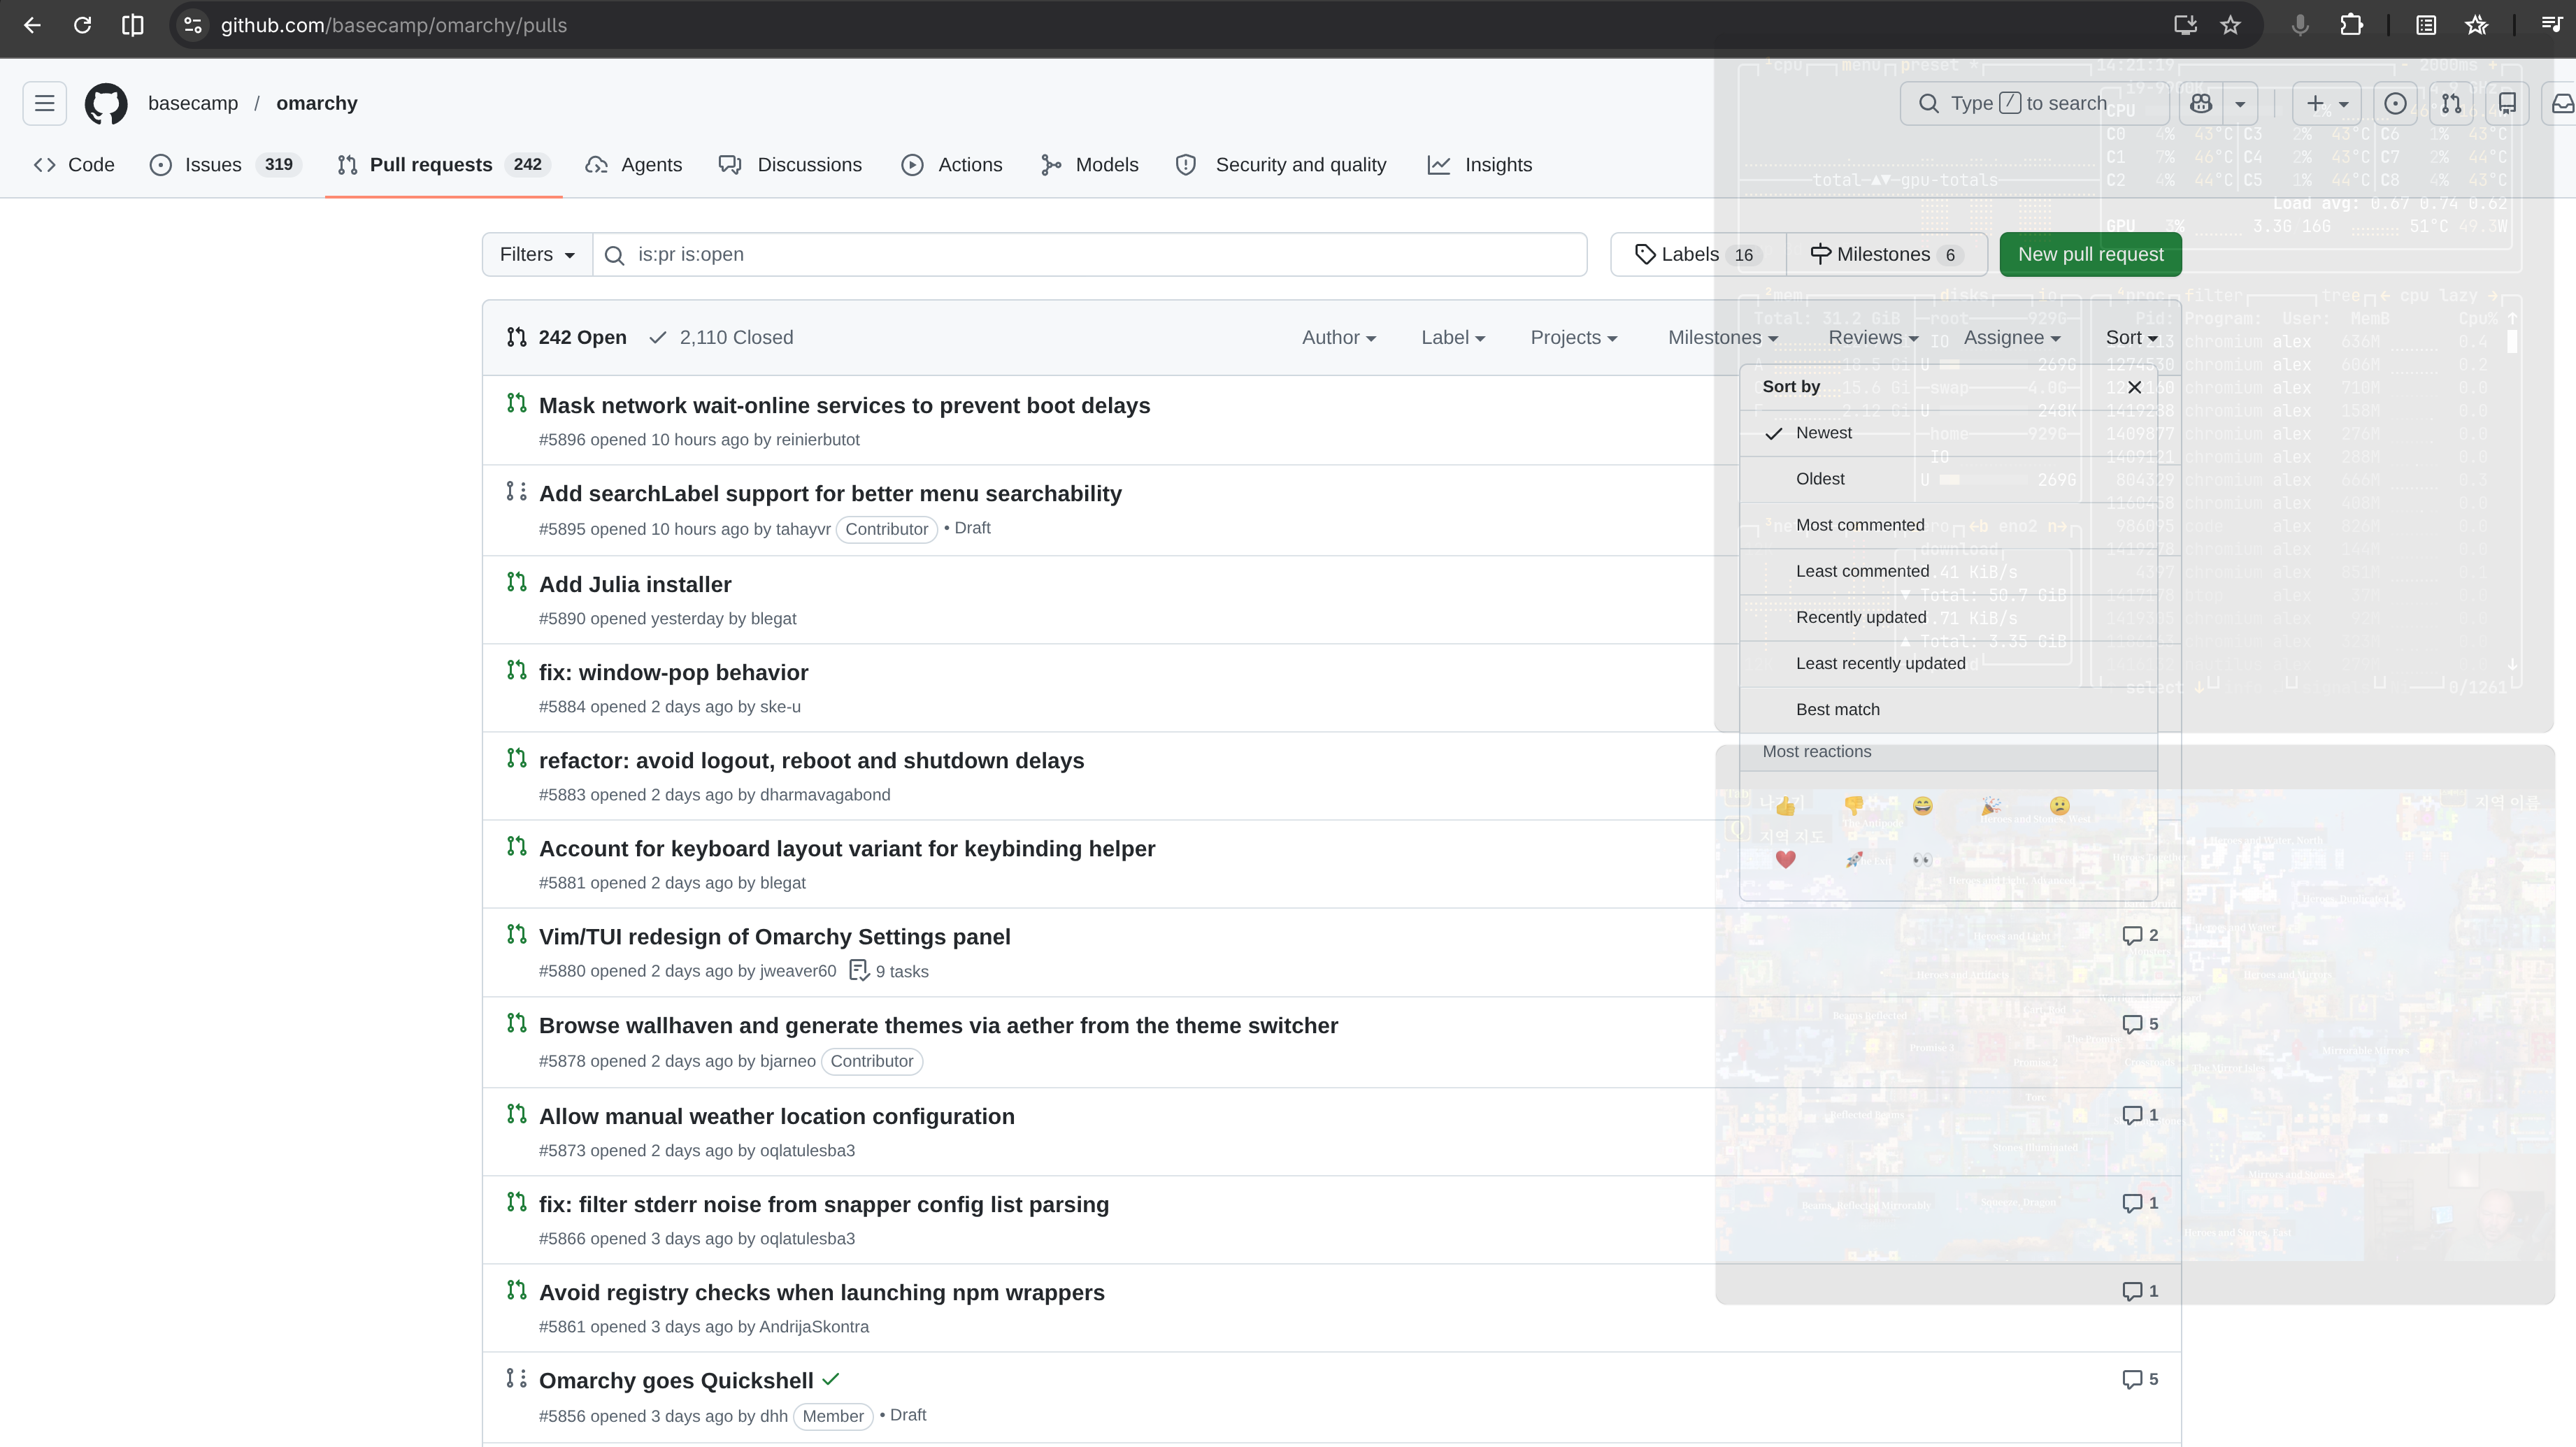
Task: Open the Milestones 6 button
Action: [1886, 254]
